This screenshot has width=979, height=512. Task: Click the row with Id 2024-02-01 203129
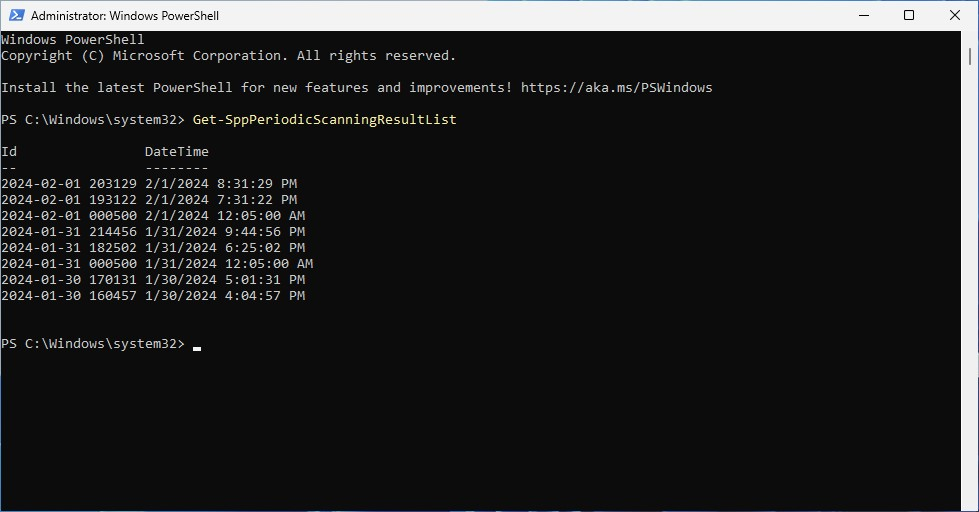point(149,184)
